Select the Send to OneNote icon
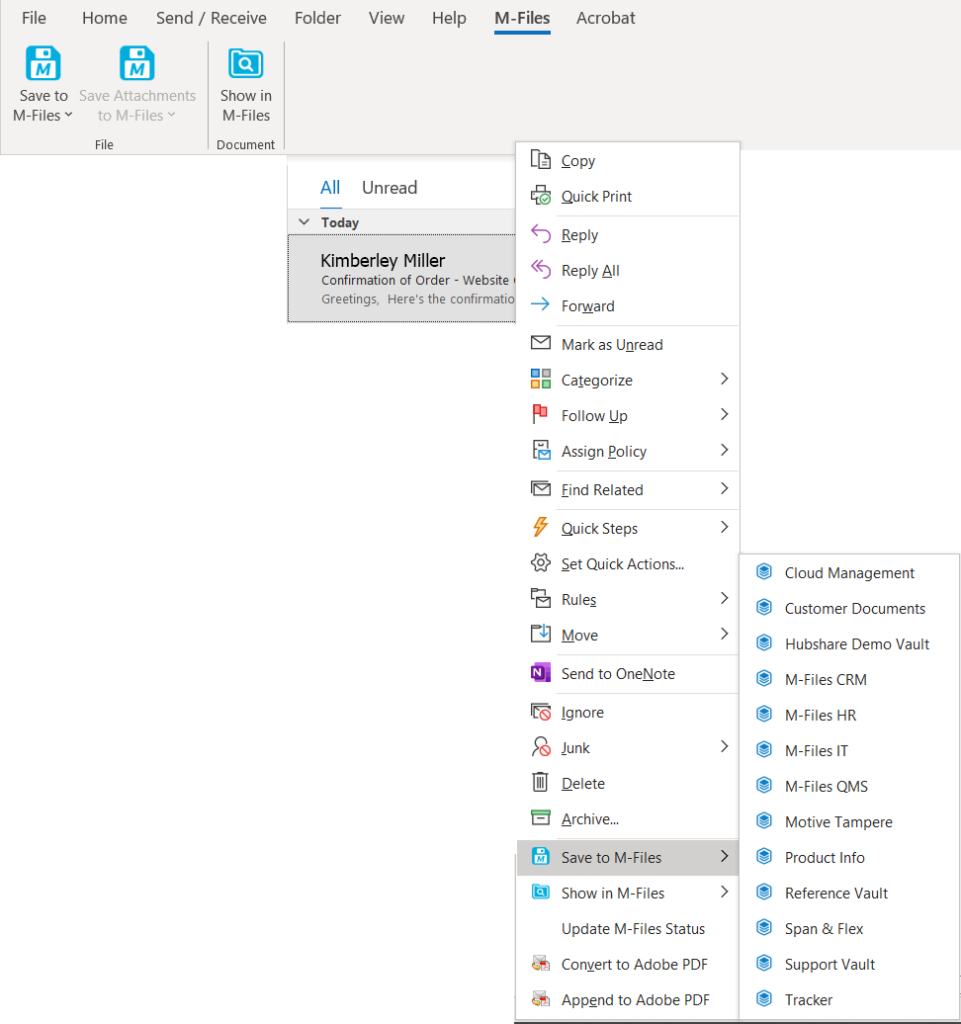961x1024 pixels. click(538, 674)
